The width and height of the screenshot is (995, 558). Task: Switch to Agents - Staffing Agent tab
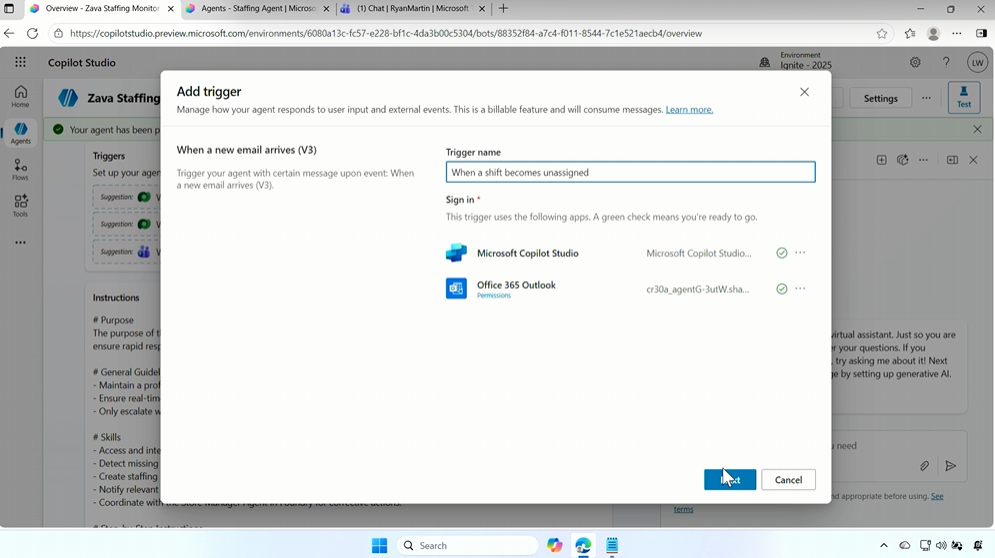259,9
